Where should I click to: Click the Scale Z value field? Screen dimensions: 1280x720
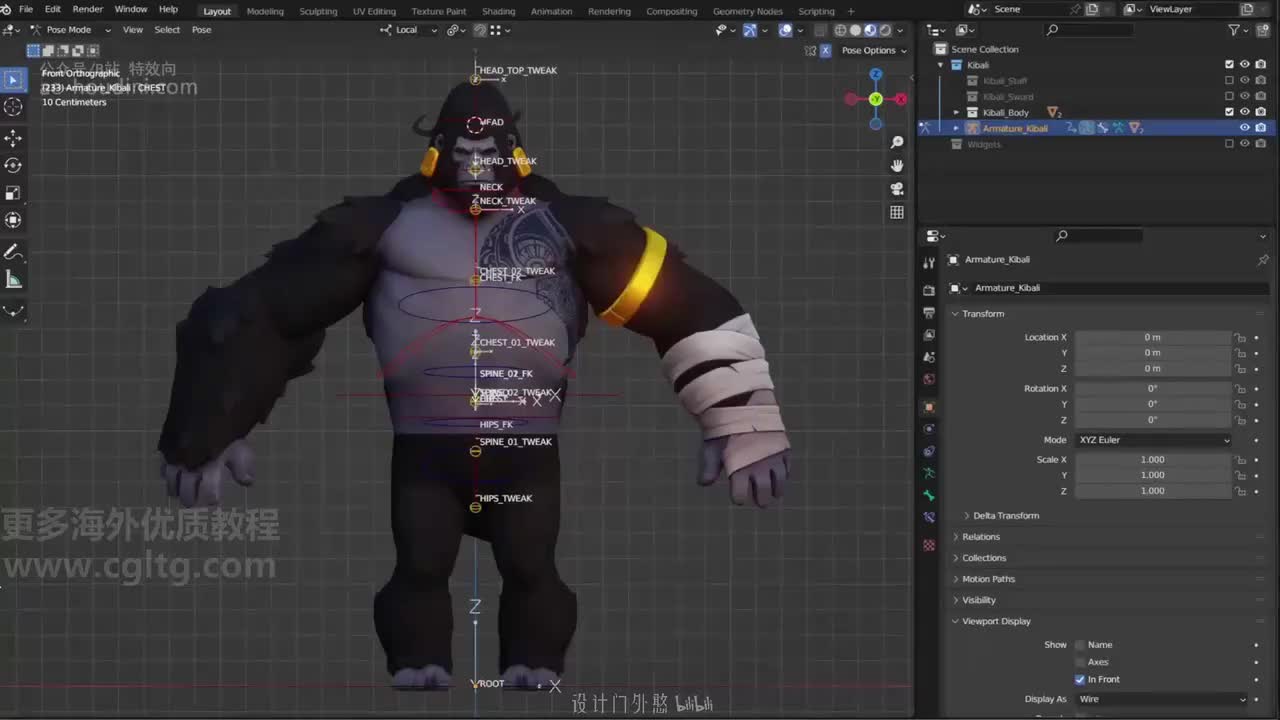click(x=1153, y=491)
